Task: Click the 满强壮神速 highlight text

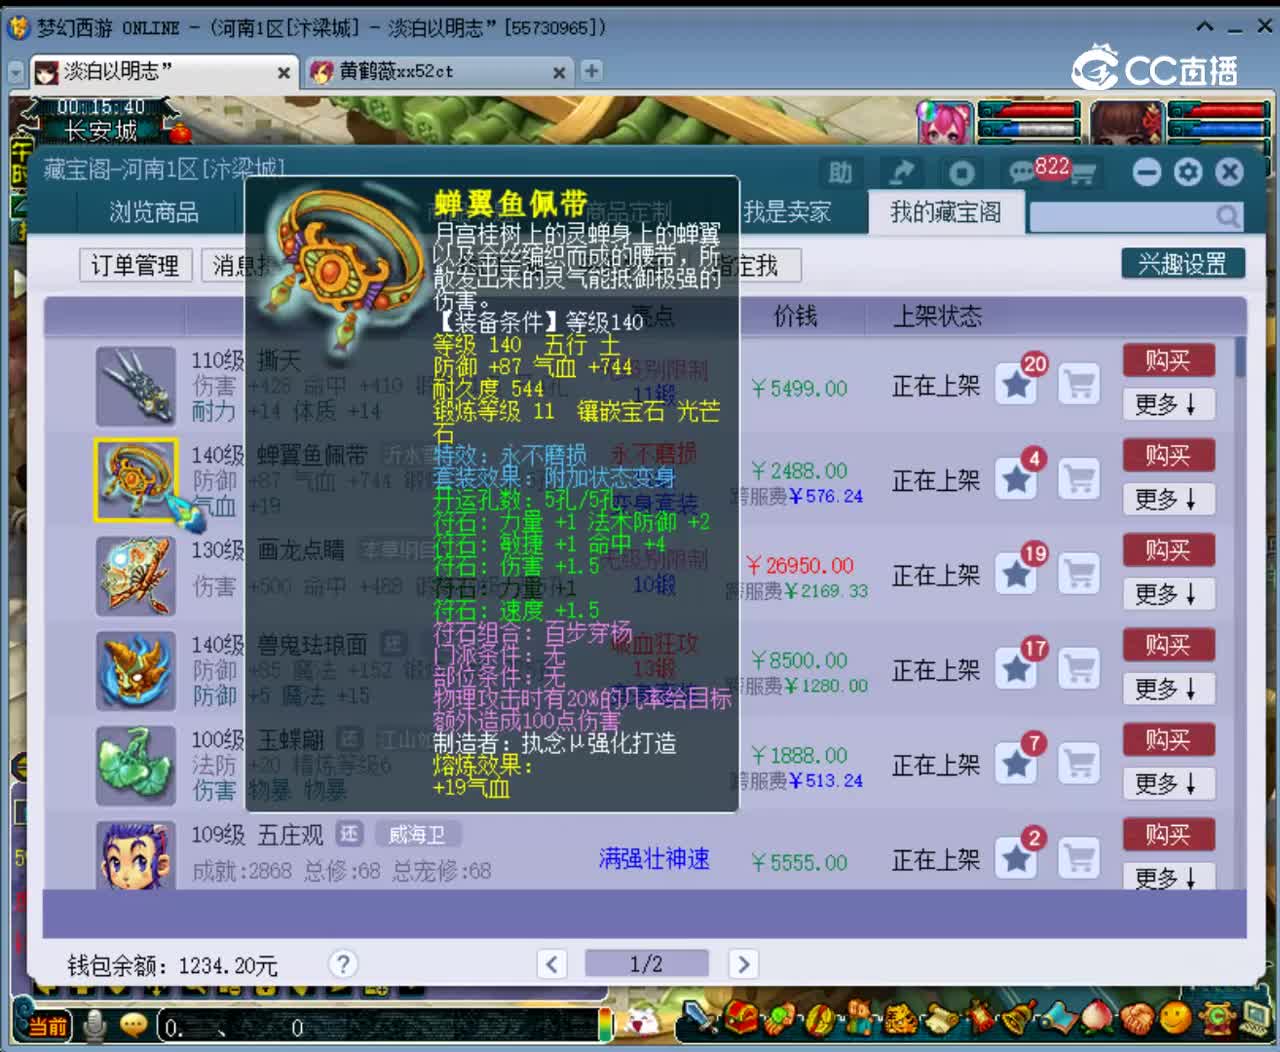Action: coord(654,858)
